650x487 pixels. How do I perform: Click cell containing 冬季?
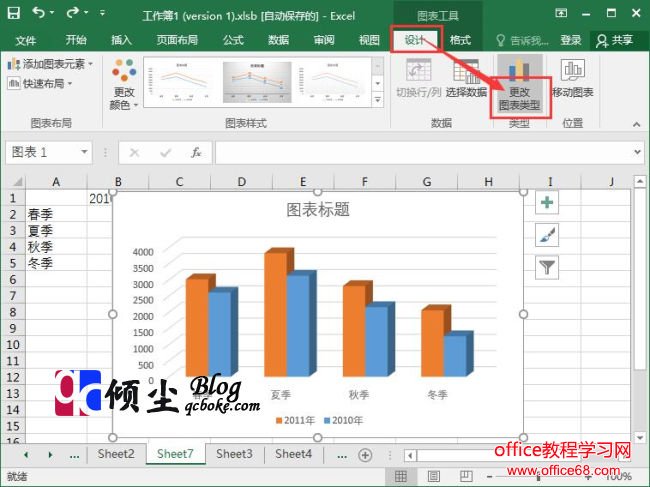point(56,263)
